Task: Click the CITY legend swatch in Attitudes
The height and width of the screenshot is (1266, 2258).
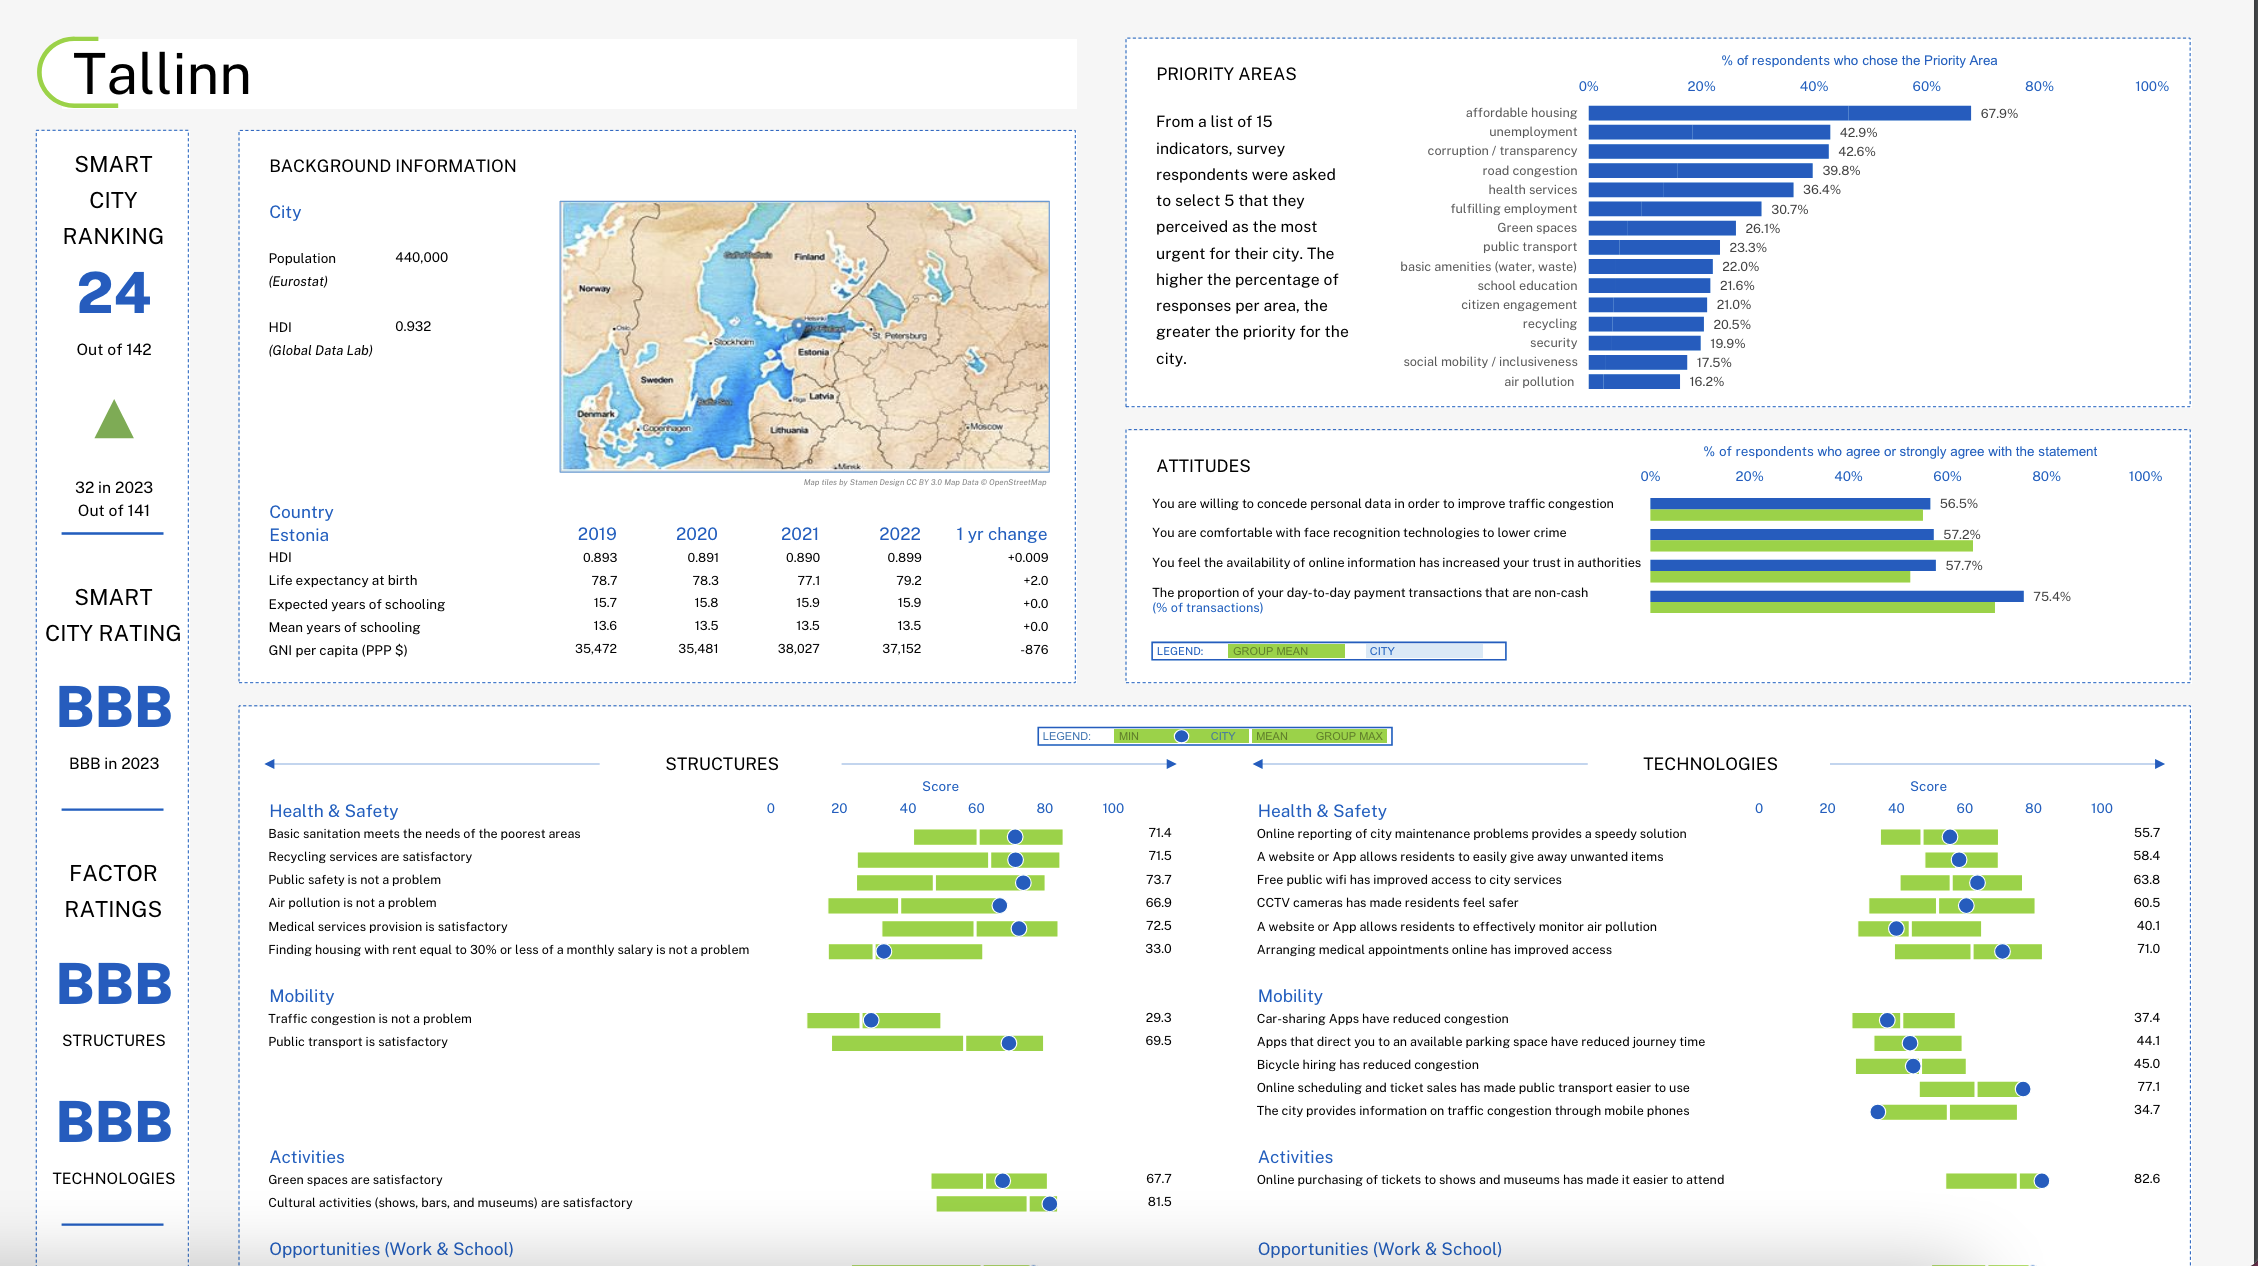Action: coord(1423,651)
